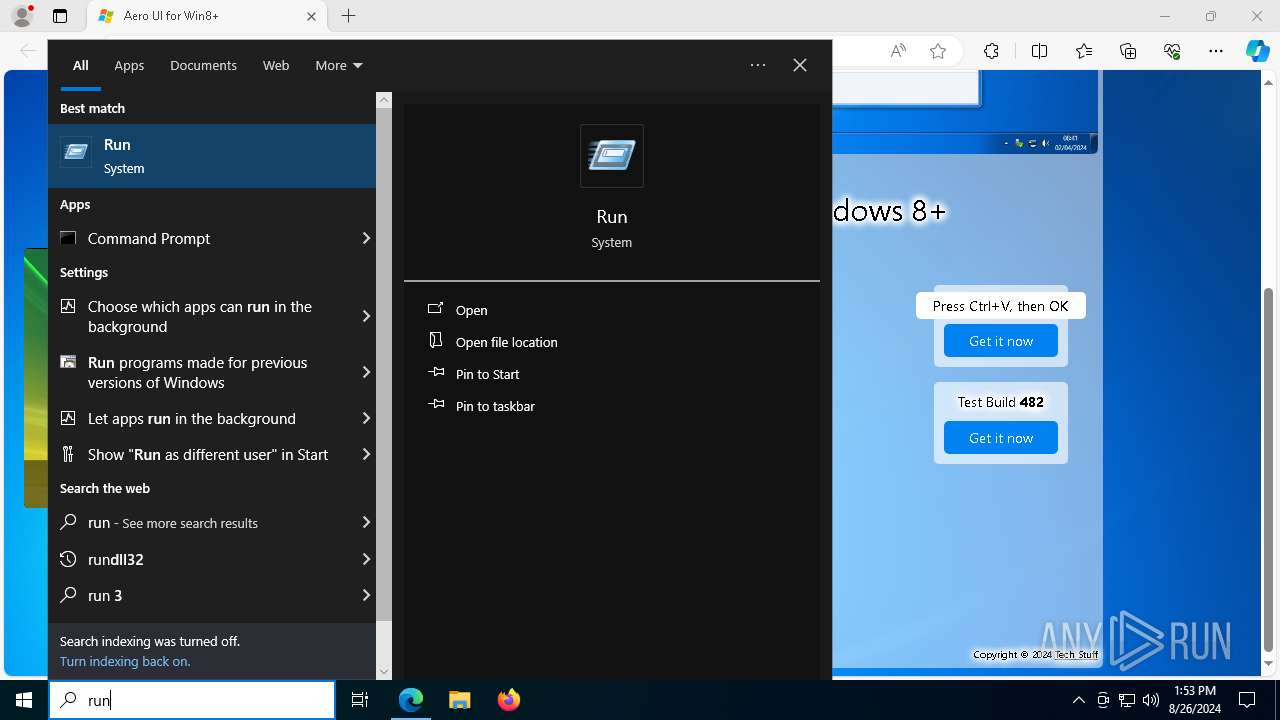The image size is (1280, 720).
Task: Click 'Get it now' under Test Build 482
Action: point(1001,438)
